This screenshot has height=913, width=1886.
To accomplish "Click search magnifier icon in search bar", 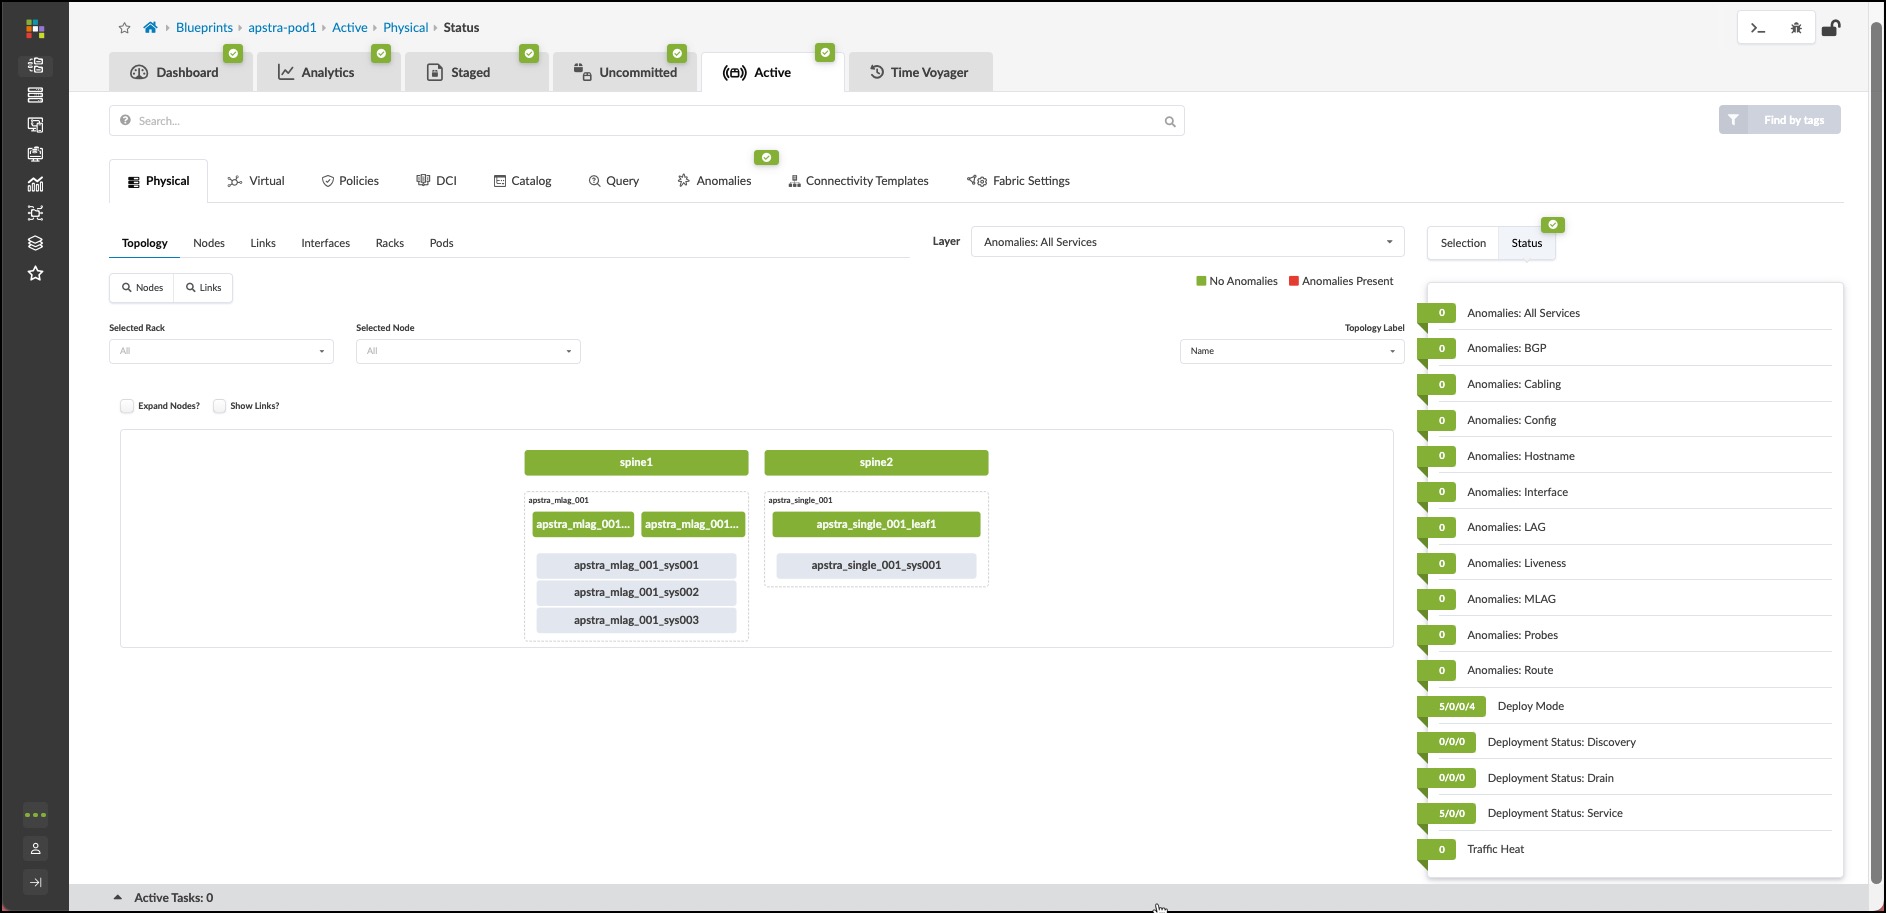I will click(x=1170, y=122).
